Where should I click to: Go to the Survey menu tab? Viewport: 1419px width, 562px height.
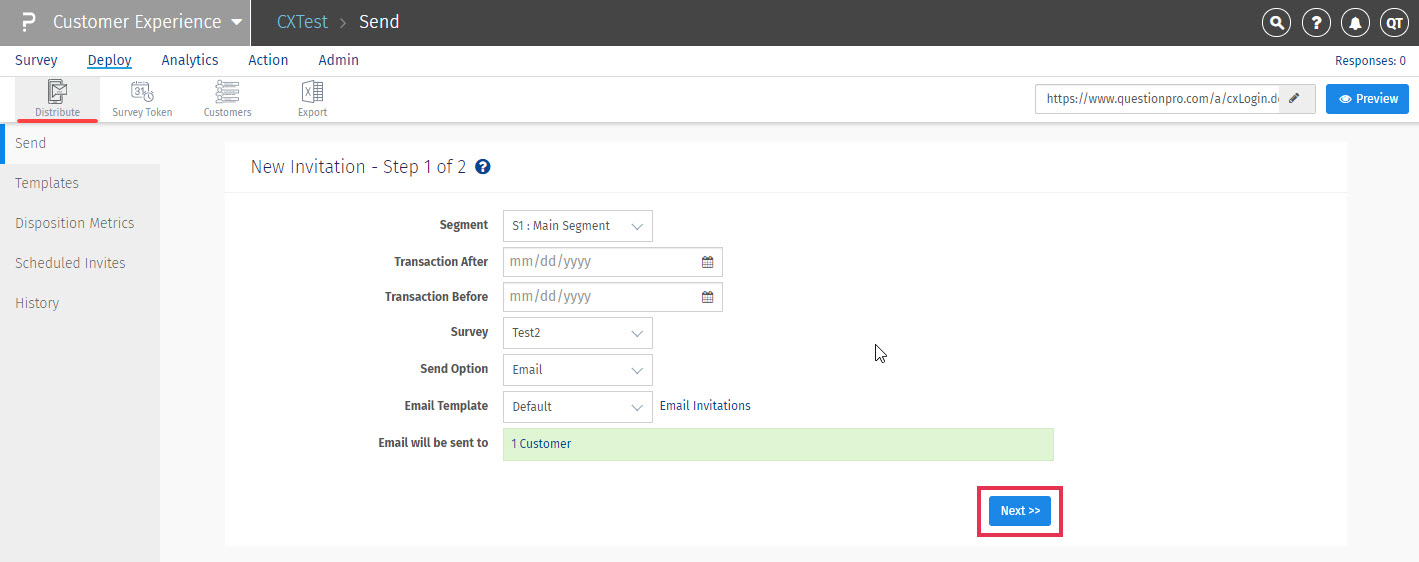point(36,60)
